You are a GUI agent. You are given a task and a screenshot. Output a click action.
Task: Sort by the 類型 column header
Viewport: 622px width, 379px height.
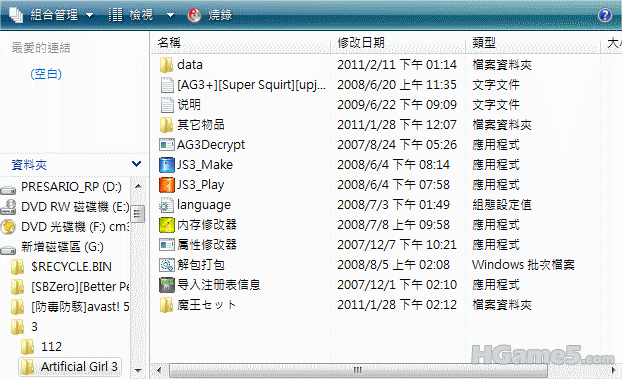pyautogui.click(x=532, y=42)
